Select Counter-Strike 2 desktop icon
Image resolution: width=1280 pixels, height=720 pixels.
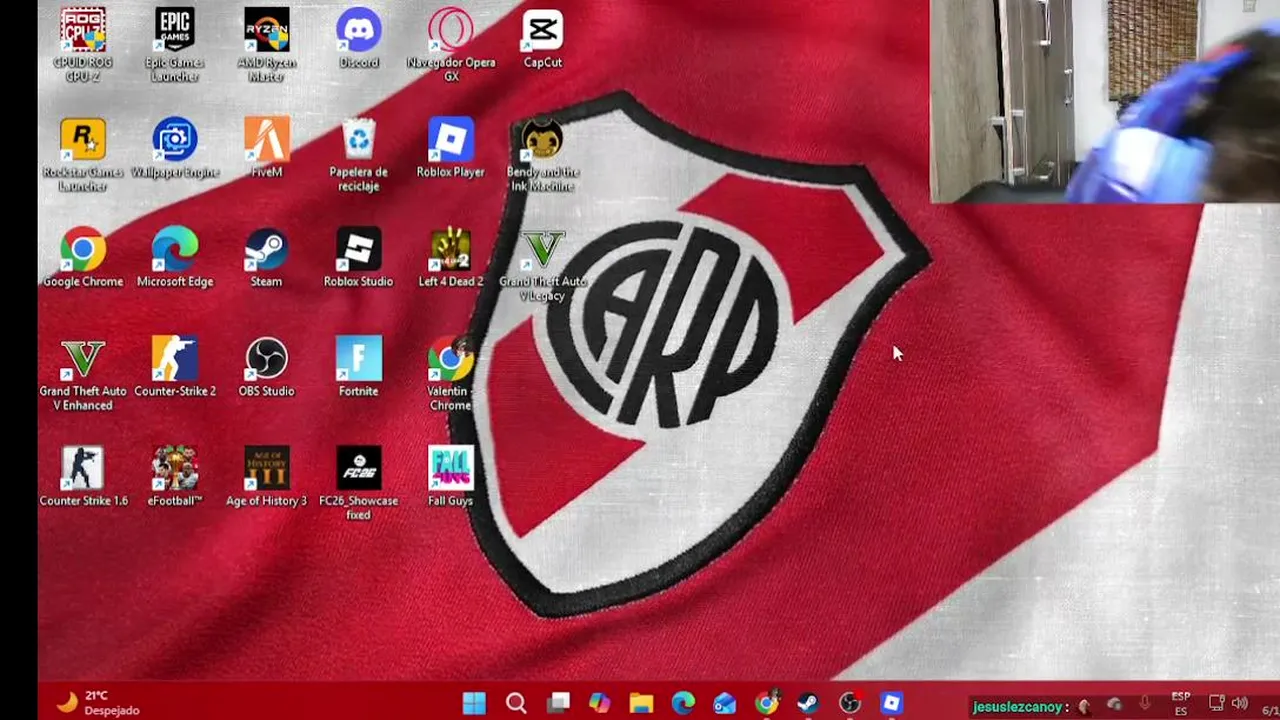click(x=175, y=367)
